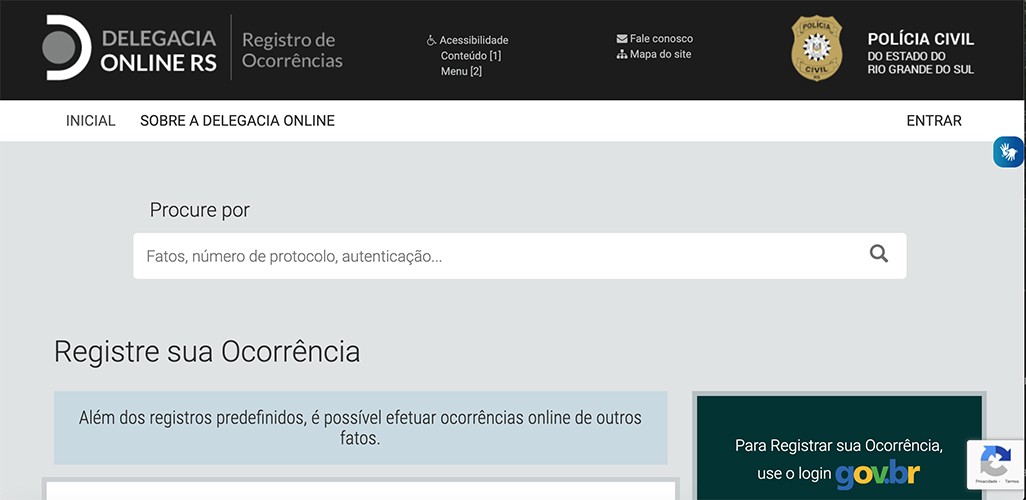The image size is (1026, 500).
Task: Click ENTRAR to log in
Action: pos(933,121)
